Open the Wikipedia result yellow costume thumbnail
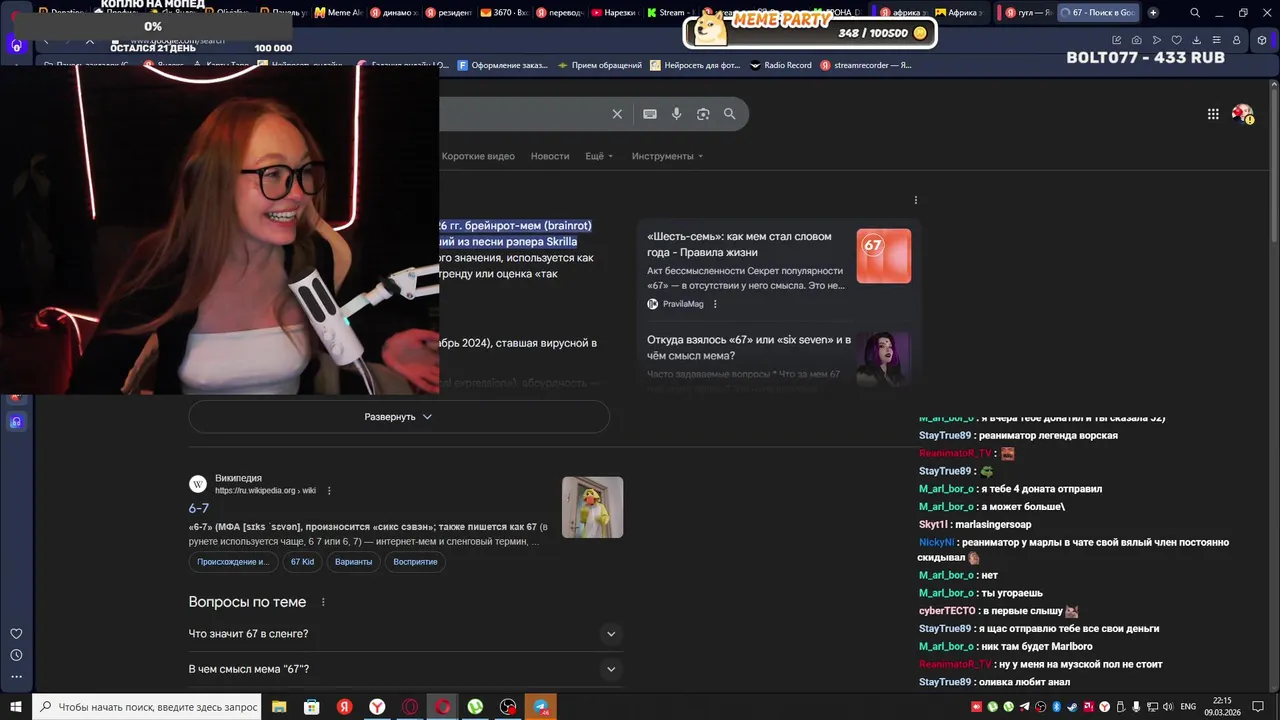Image resolution: width=1280 pixels, height=720 pixels. point(592,507)
